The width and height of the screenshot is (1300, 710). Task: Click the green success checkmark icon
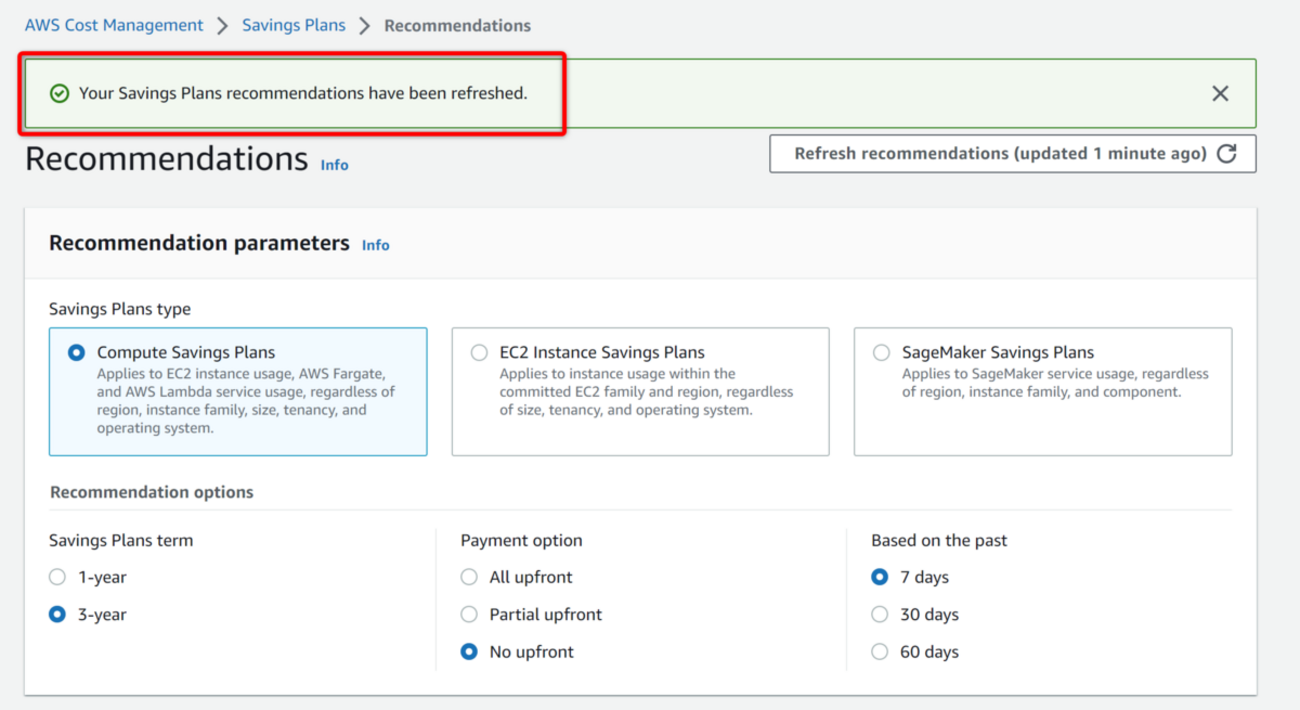pos(60,93)
